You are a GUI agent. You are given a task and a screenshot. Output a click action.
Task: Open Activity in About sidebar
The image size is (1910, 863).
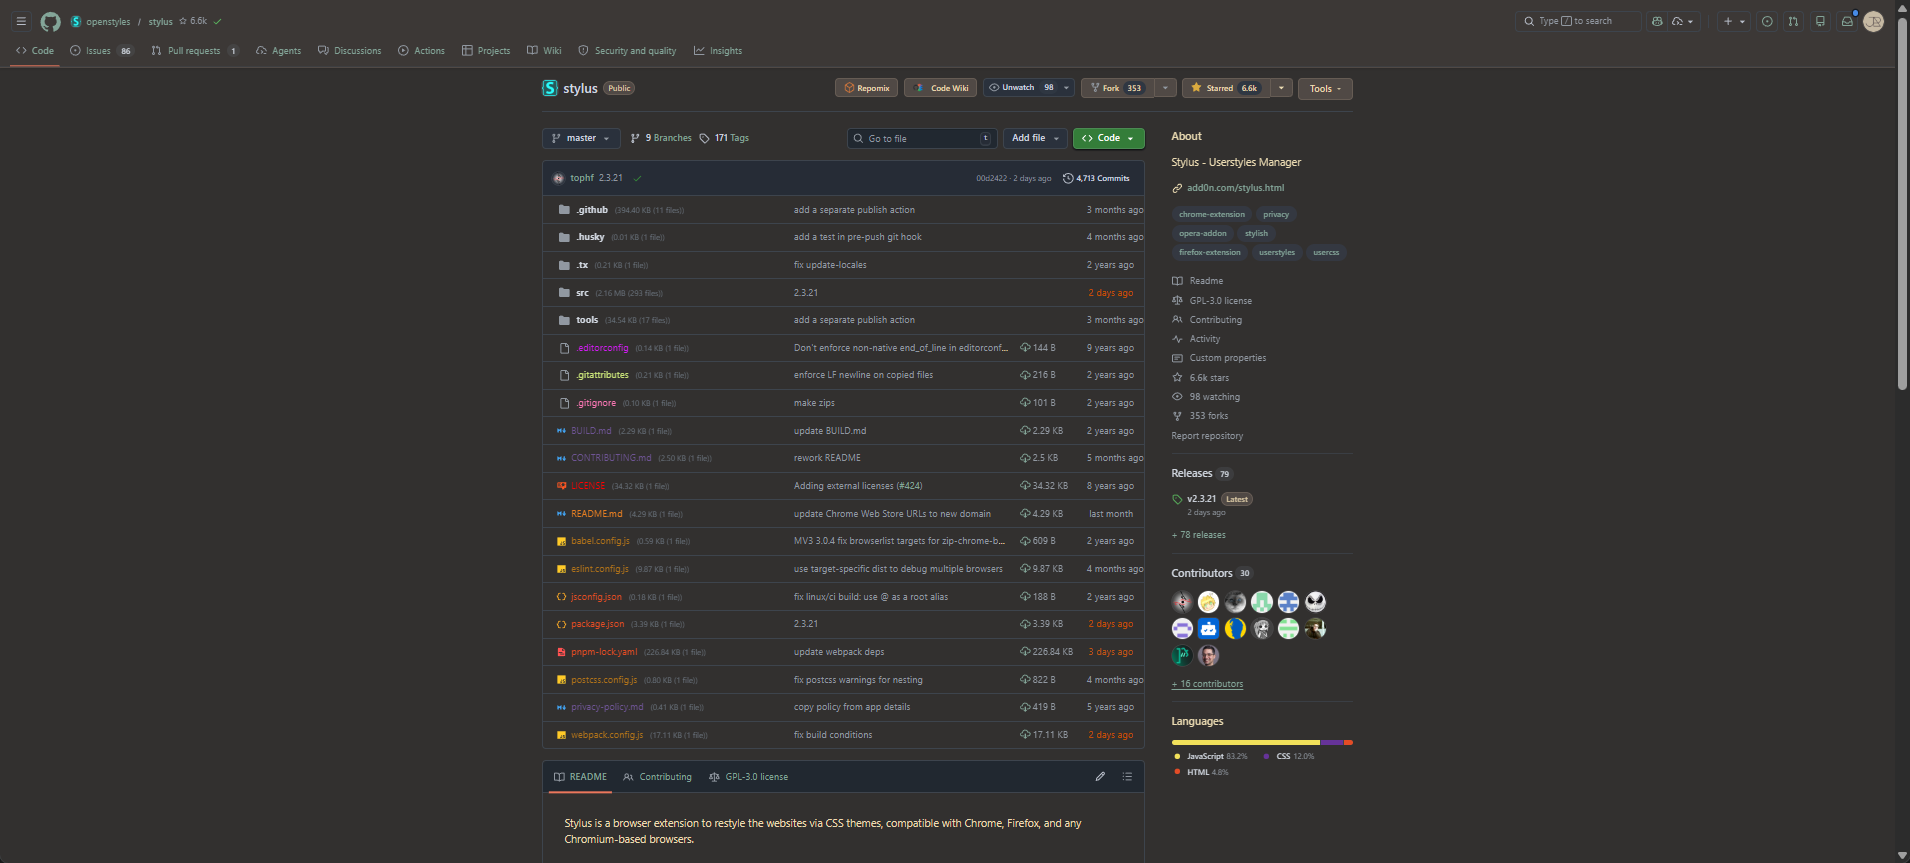point(1204,339)
